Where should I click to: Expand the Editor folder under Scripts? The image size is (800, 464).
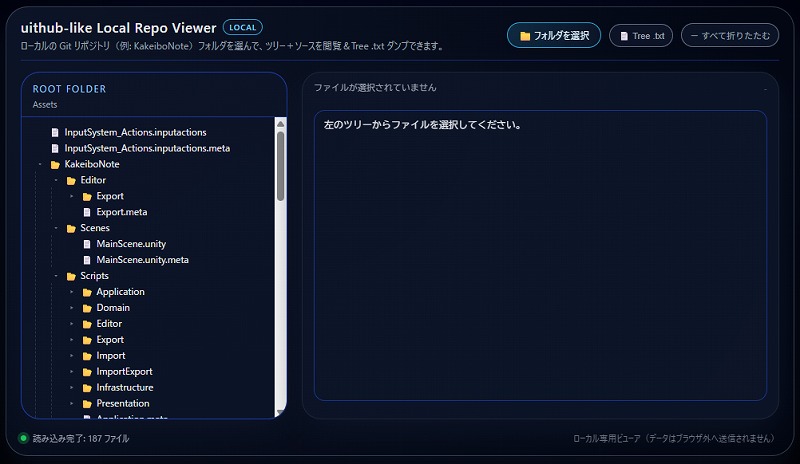click(72, 324)
